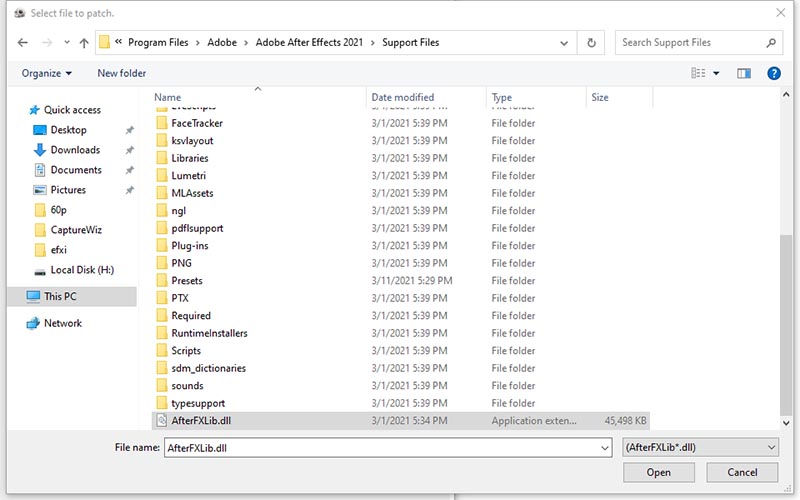The width and height of the screenshot is (800, 500).
Task: Select the PNG folder icon
Action: (161, 263)
